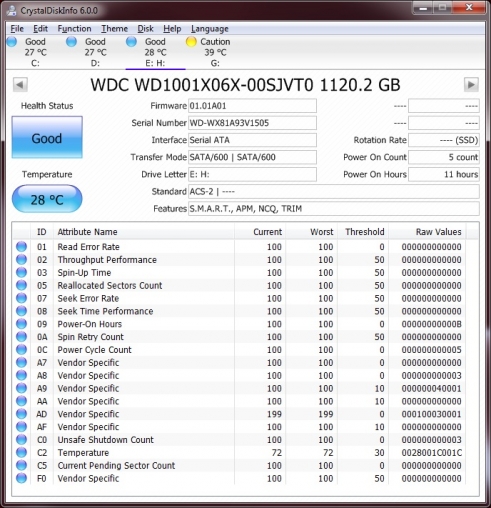Open the Language menu
The image size is (491, 508).
[210, 29]
